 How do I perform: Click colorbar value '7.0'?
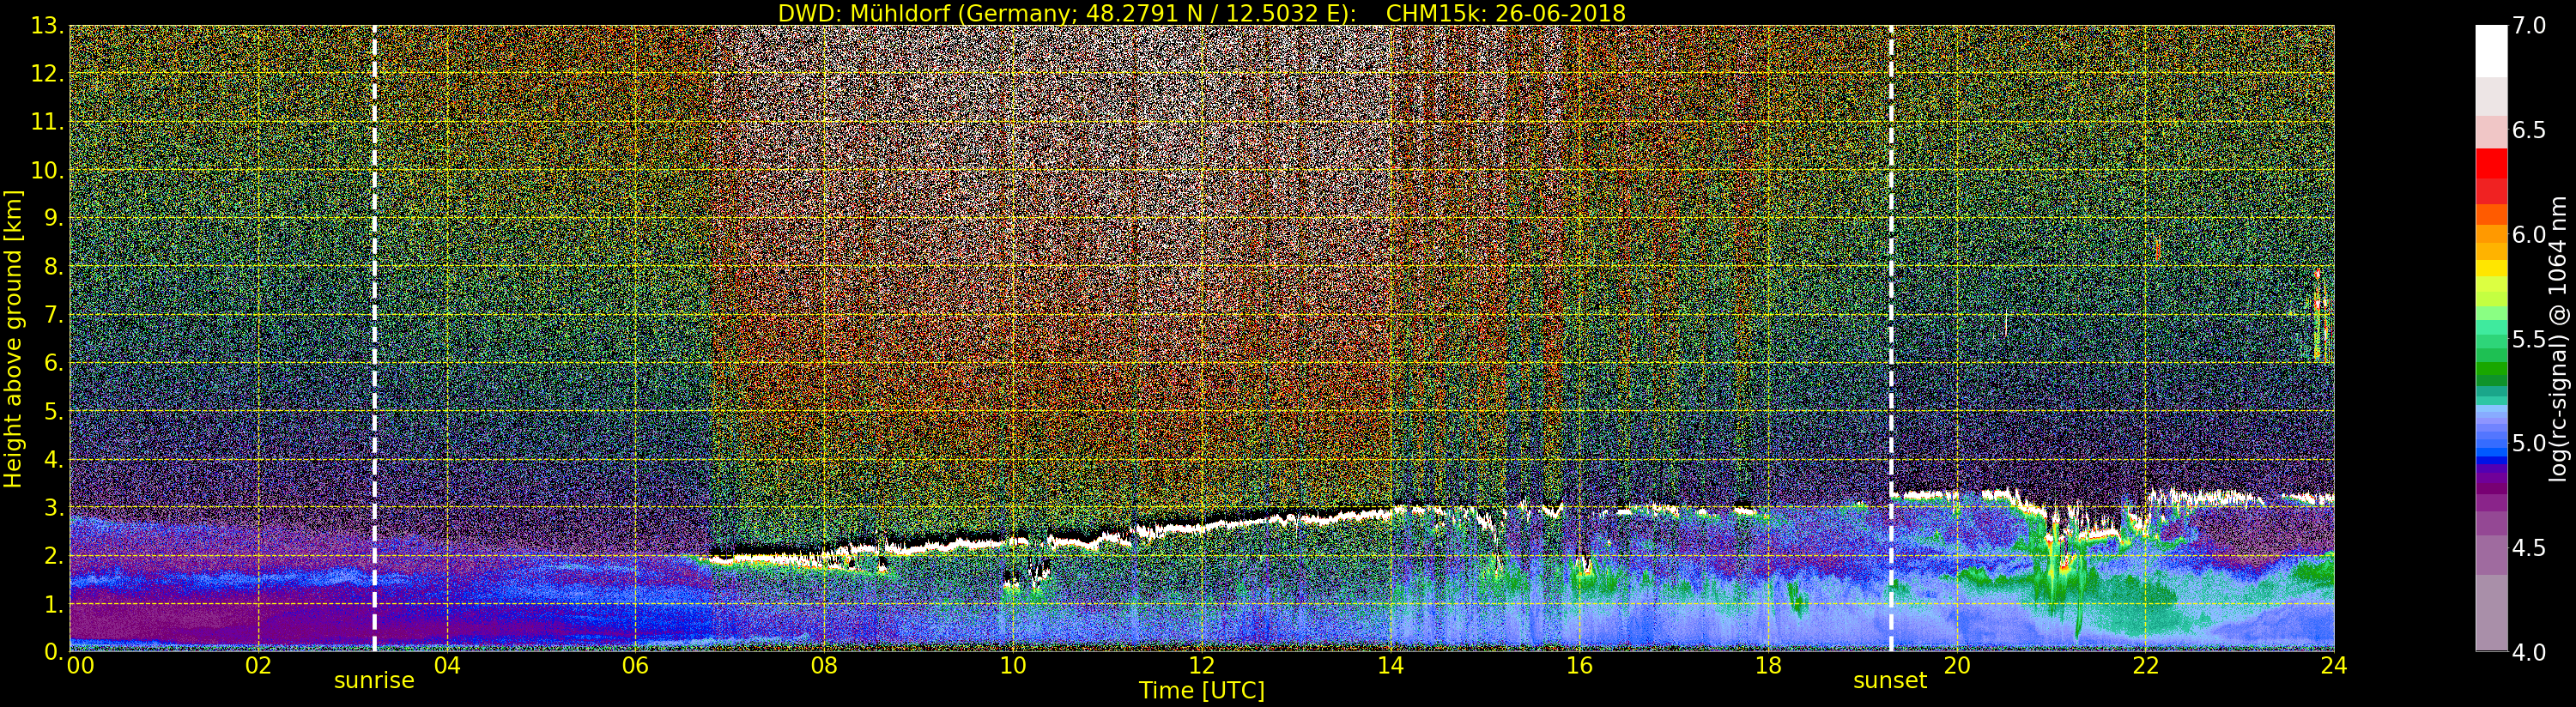click(2529, 26)
